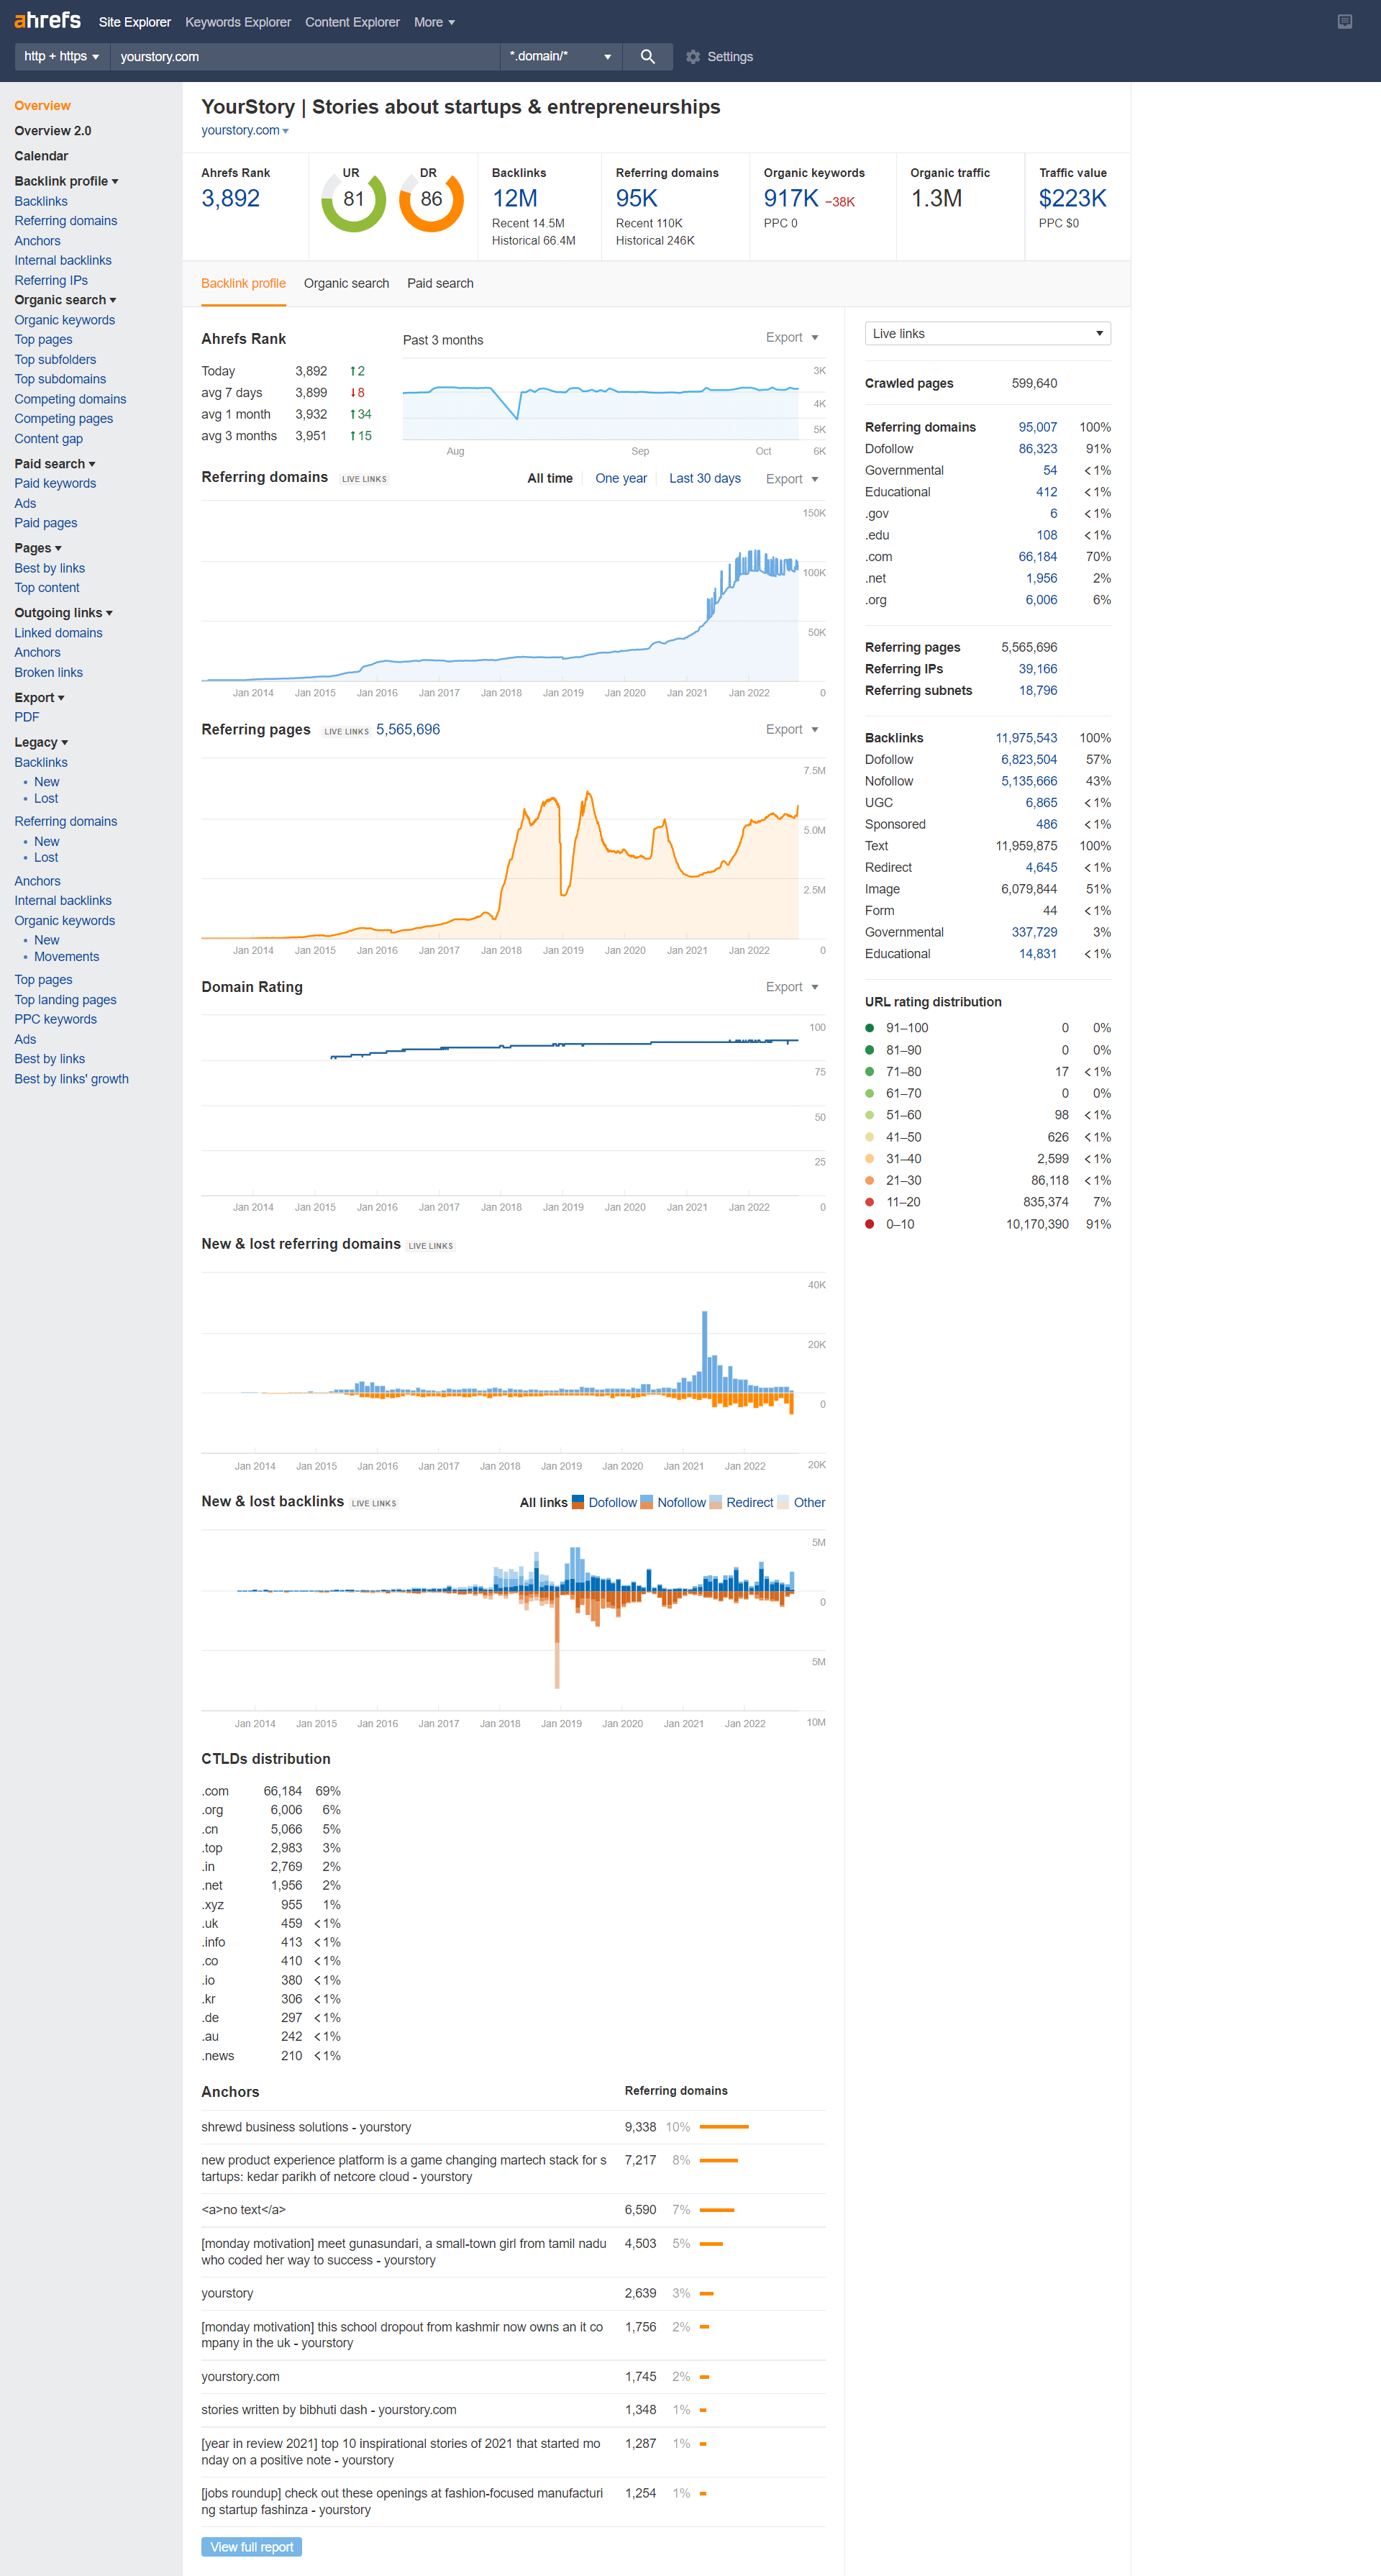
Task: Open Top landing pages link
Action: [65, 1000]
